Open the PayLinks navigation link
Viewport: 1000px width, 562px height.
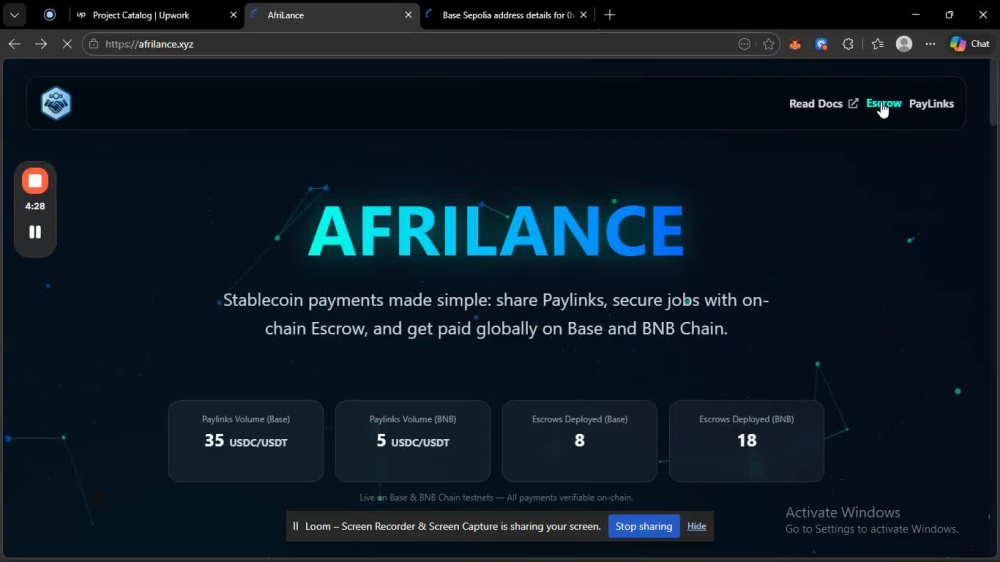(931, 103)
